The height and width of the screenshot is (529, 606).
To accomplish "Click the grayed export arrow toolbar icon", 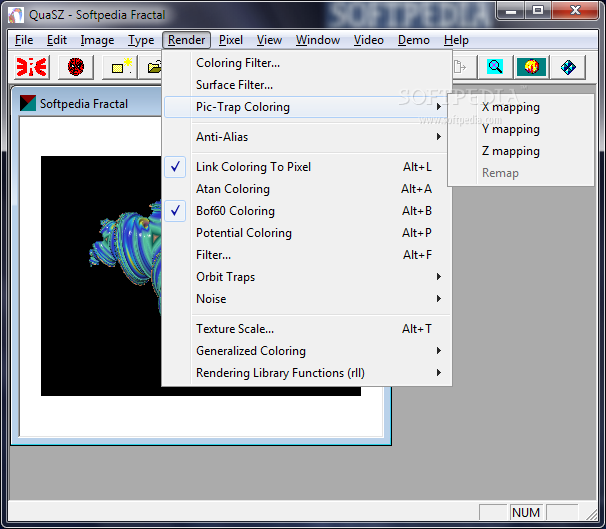I will 460,67.
